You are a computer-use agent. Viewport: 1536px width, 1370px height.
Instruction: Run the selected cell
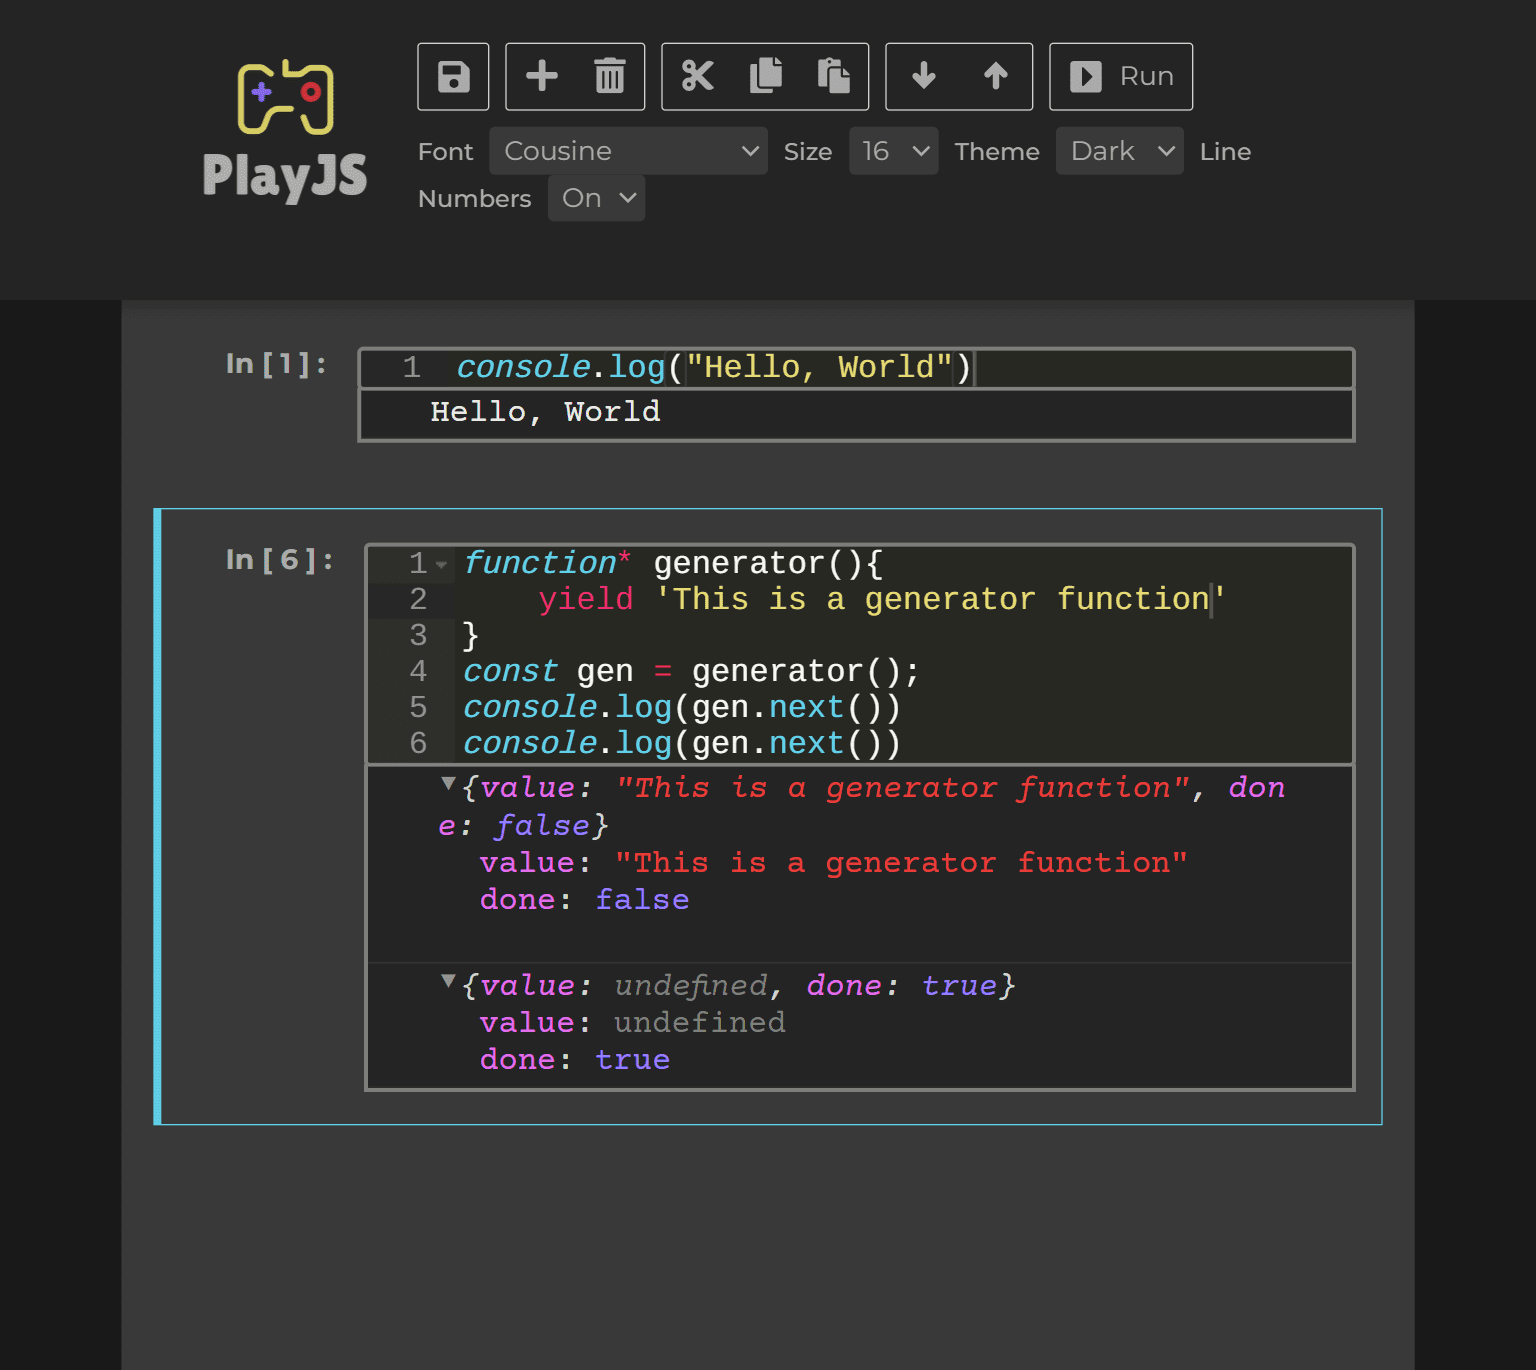[x=1121, y=76]
